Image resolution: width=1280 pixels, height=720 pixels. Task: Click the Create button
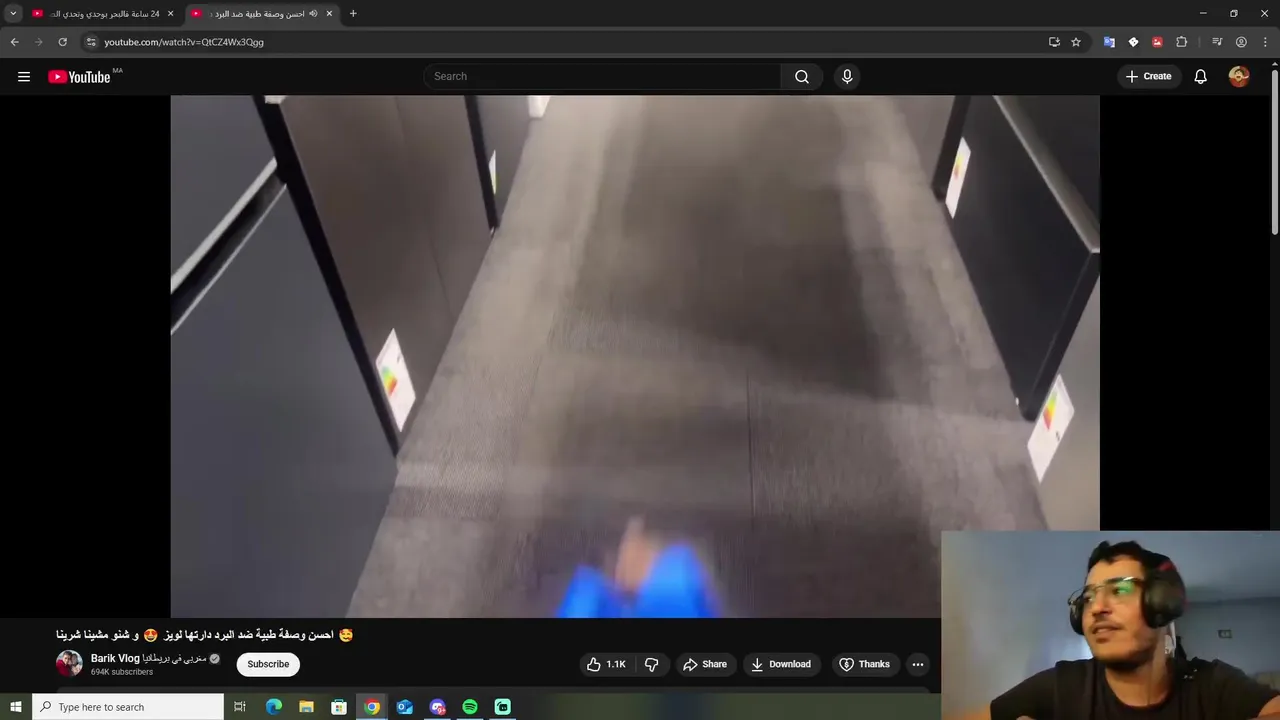click(1148, 77)
